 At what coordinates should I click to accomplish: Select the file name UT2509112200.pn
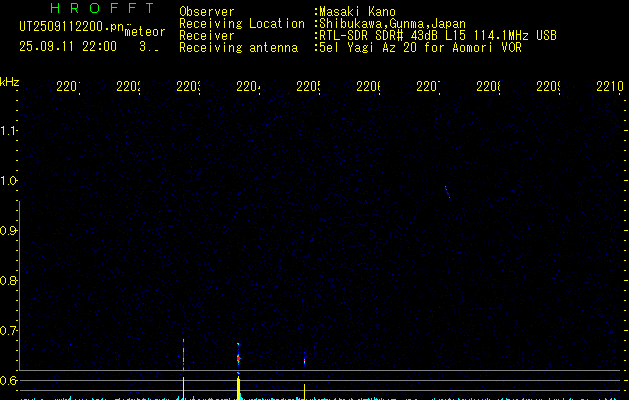pyautogui.click(x=71, y=27)
